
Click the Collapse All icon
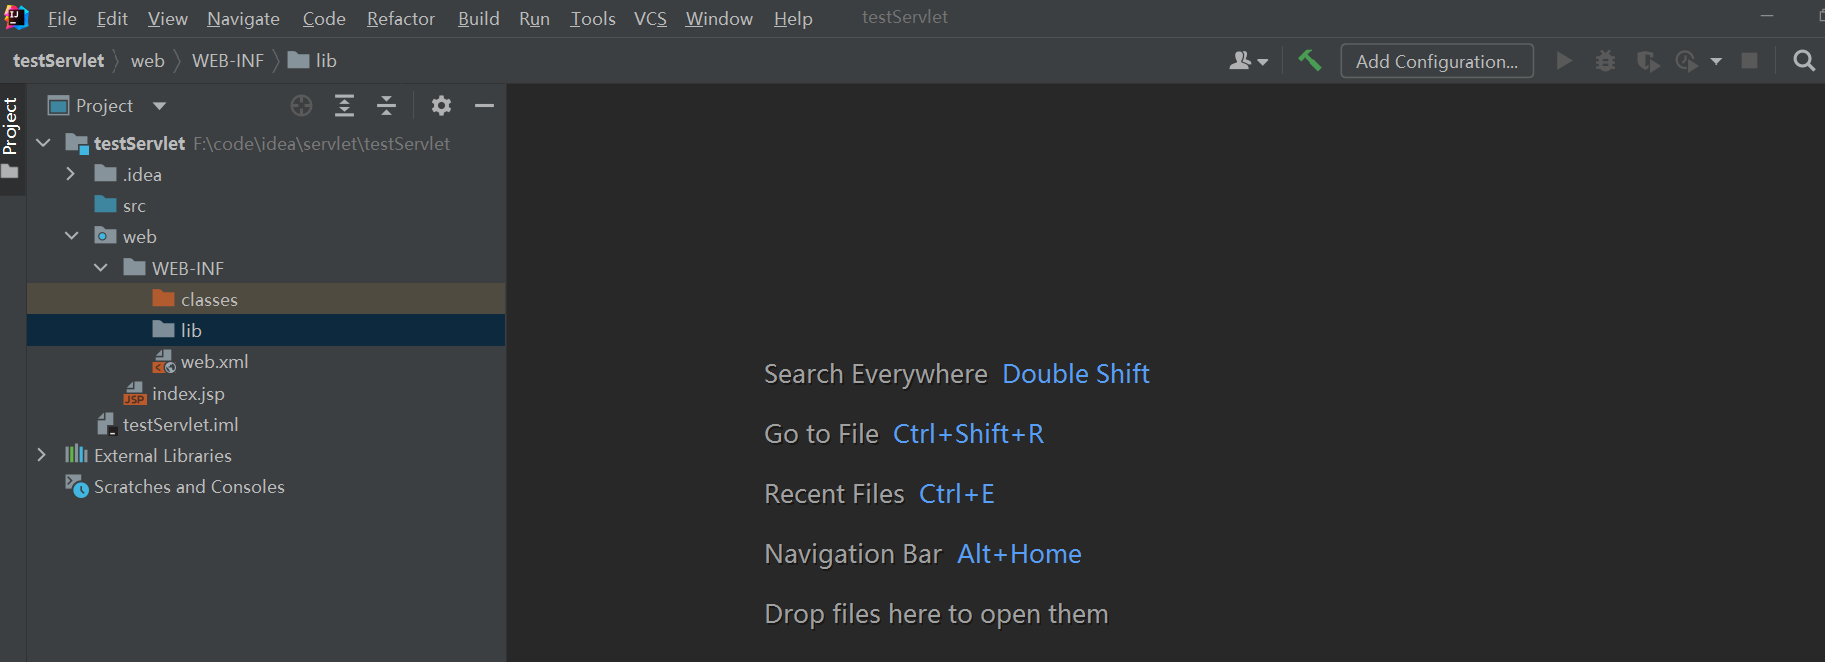(386, 105)
